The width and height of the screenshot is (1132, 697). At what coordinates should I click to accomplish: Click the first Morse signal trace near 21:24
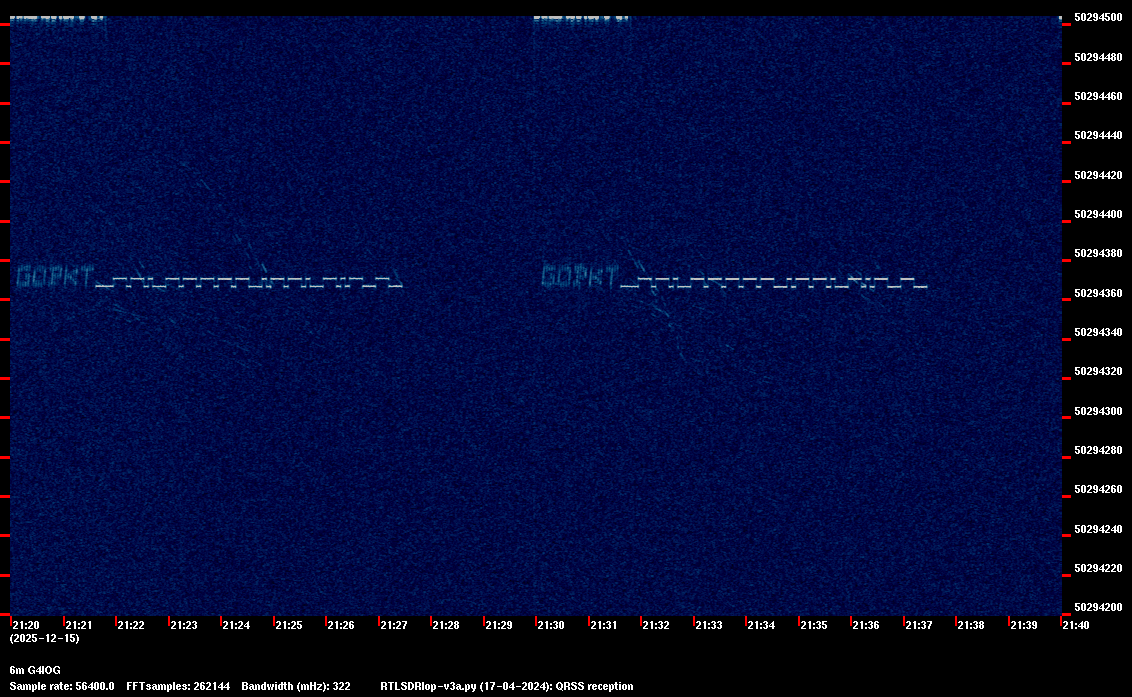click(x=250, y=282)
